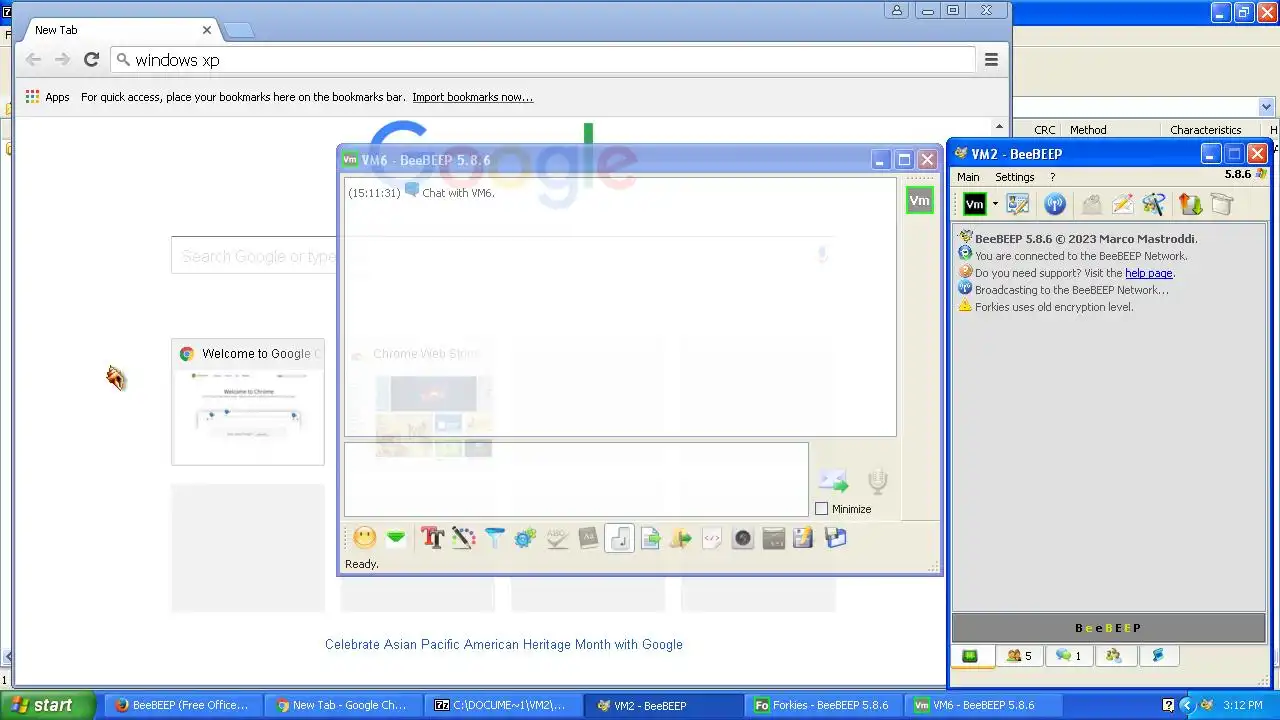This screenshot has width=1280, height=720.
Task: Click the Windows start button
Action: (48, 705)
